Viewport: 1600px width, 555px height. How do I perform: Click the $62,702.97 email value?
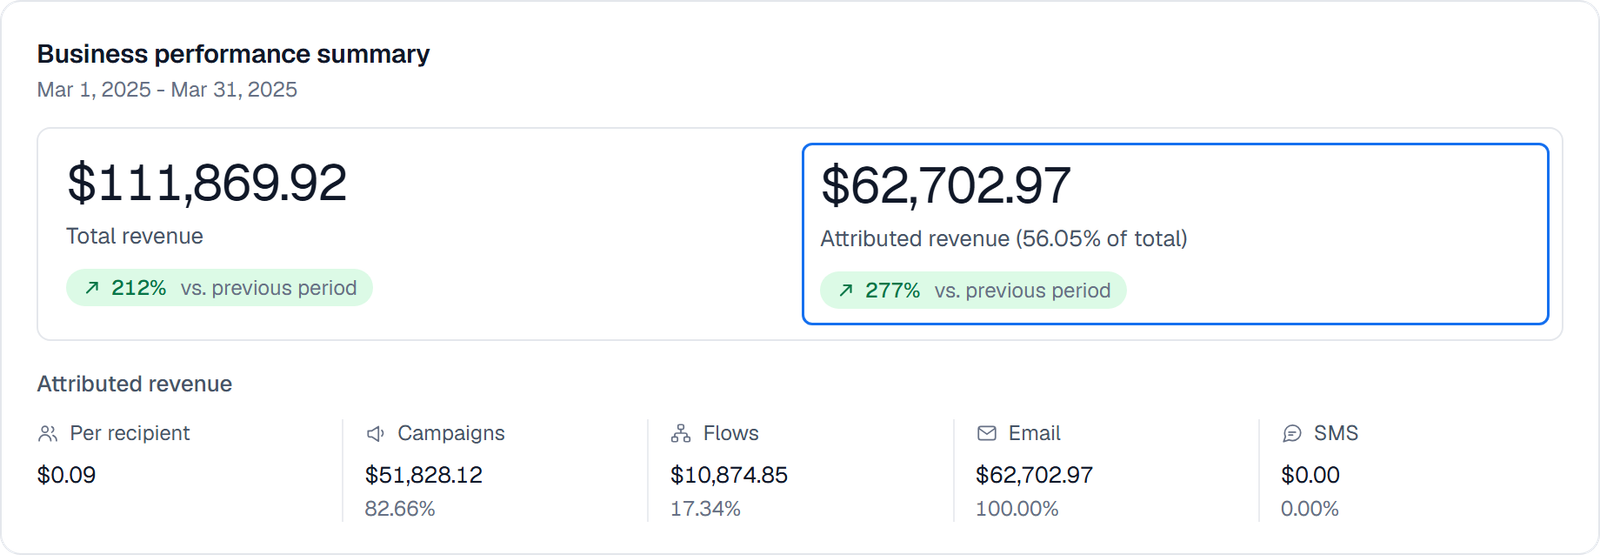pos(1034,475)
